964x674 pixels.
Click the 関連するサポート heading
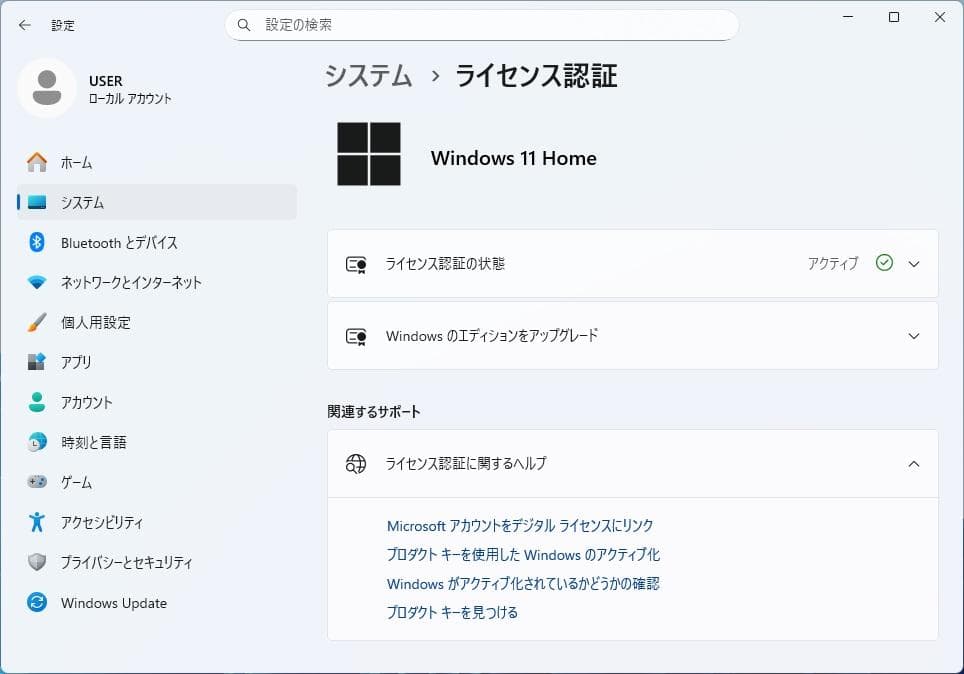(374, 411)
